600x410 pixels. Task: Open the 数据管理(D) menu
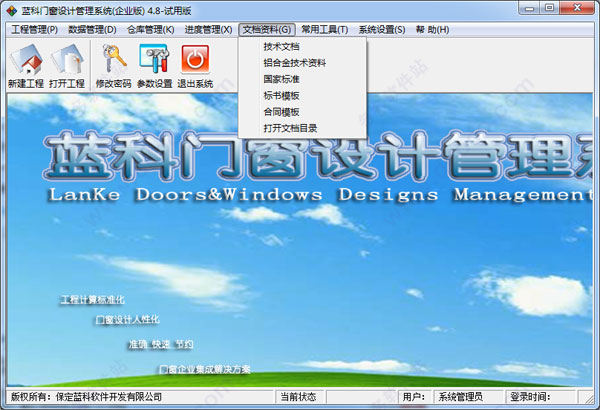92,29
